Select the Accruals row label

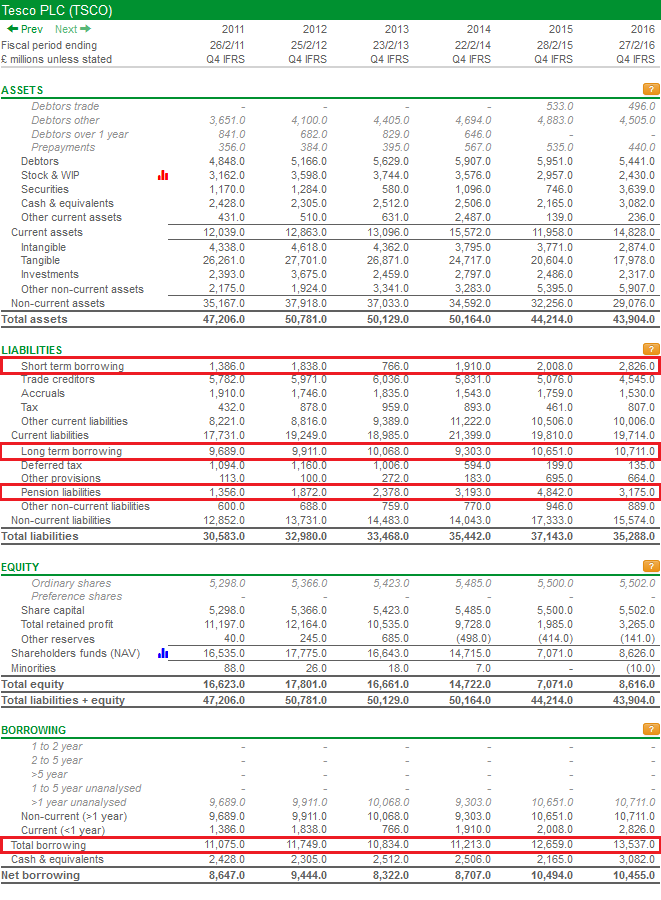coord(43,394)
